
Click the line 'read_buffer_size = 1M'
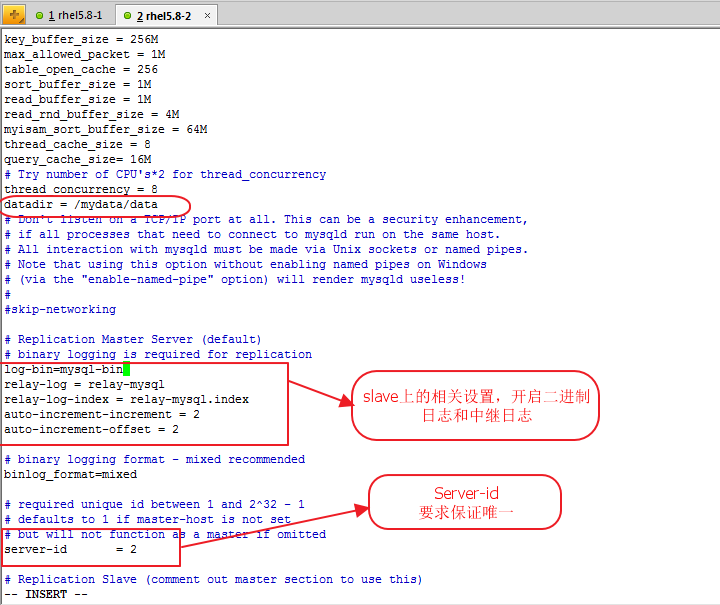78,100
